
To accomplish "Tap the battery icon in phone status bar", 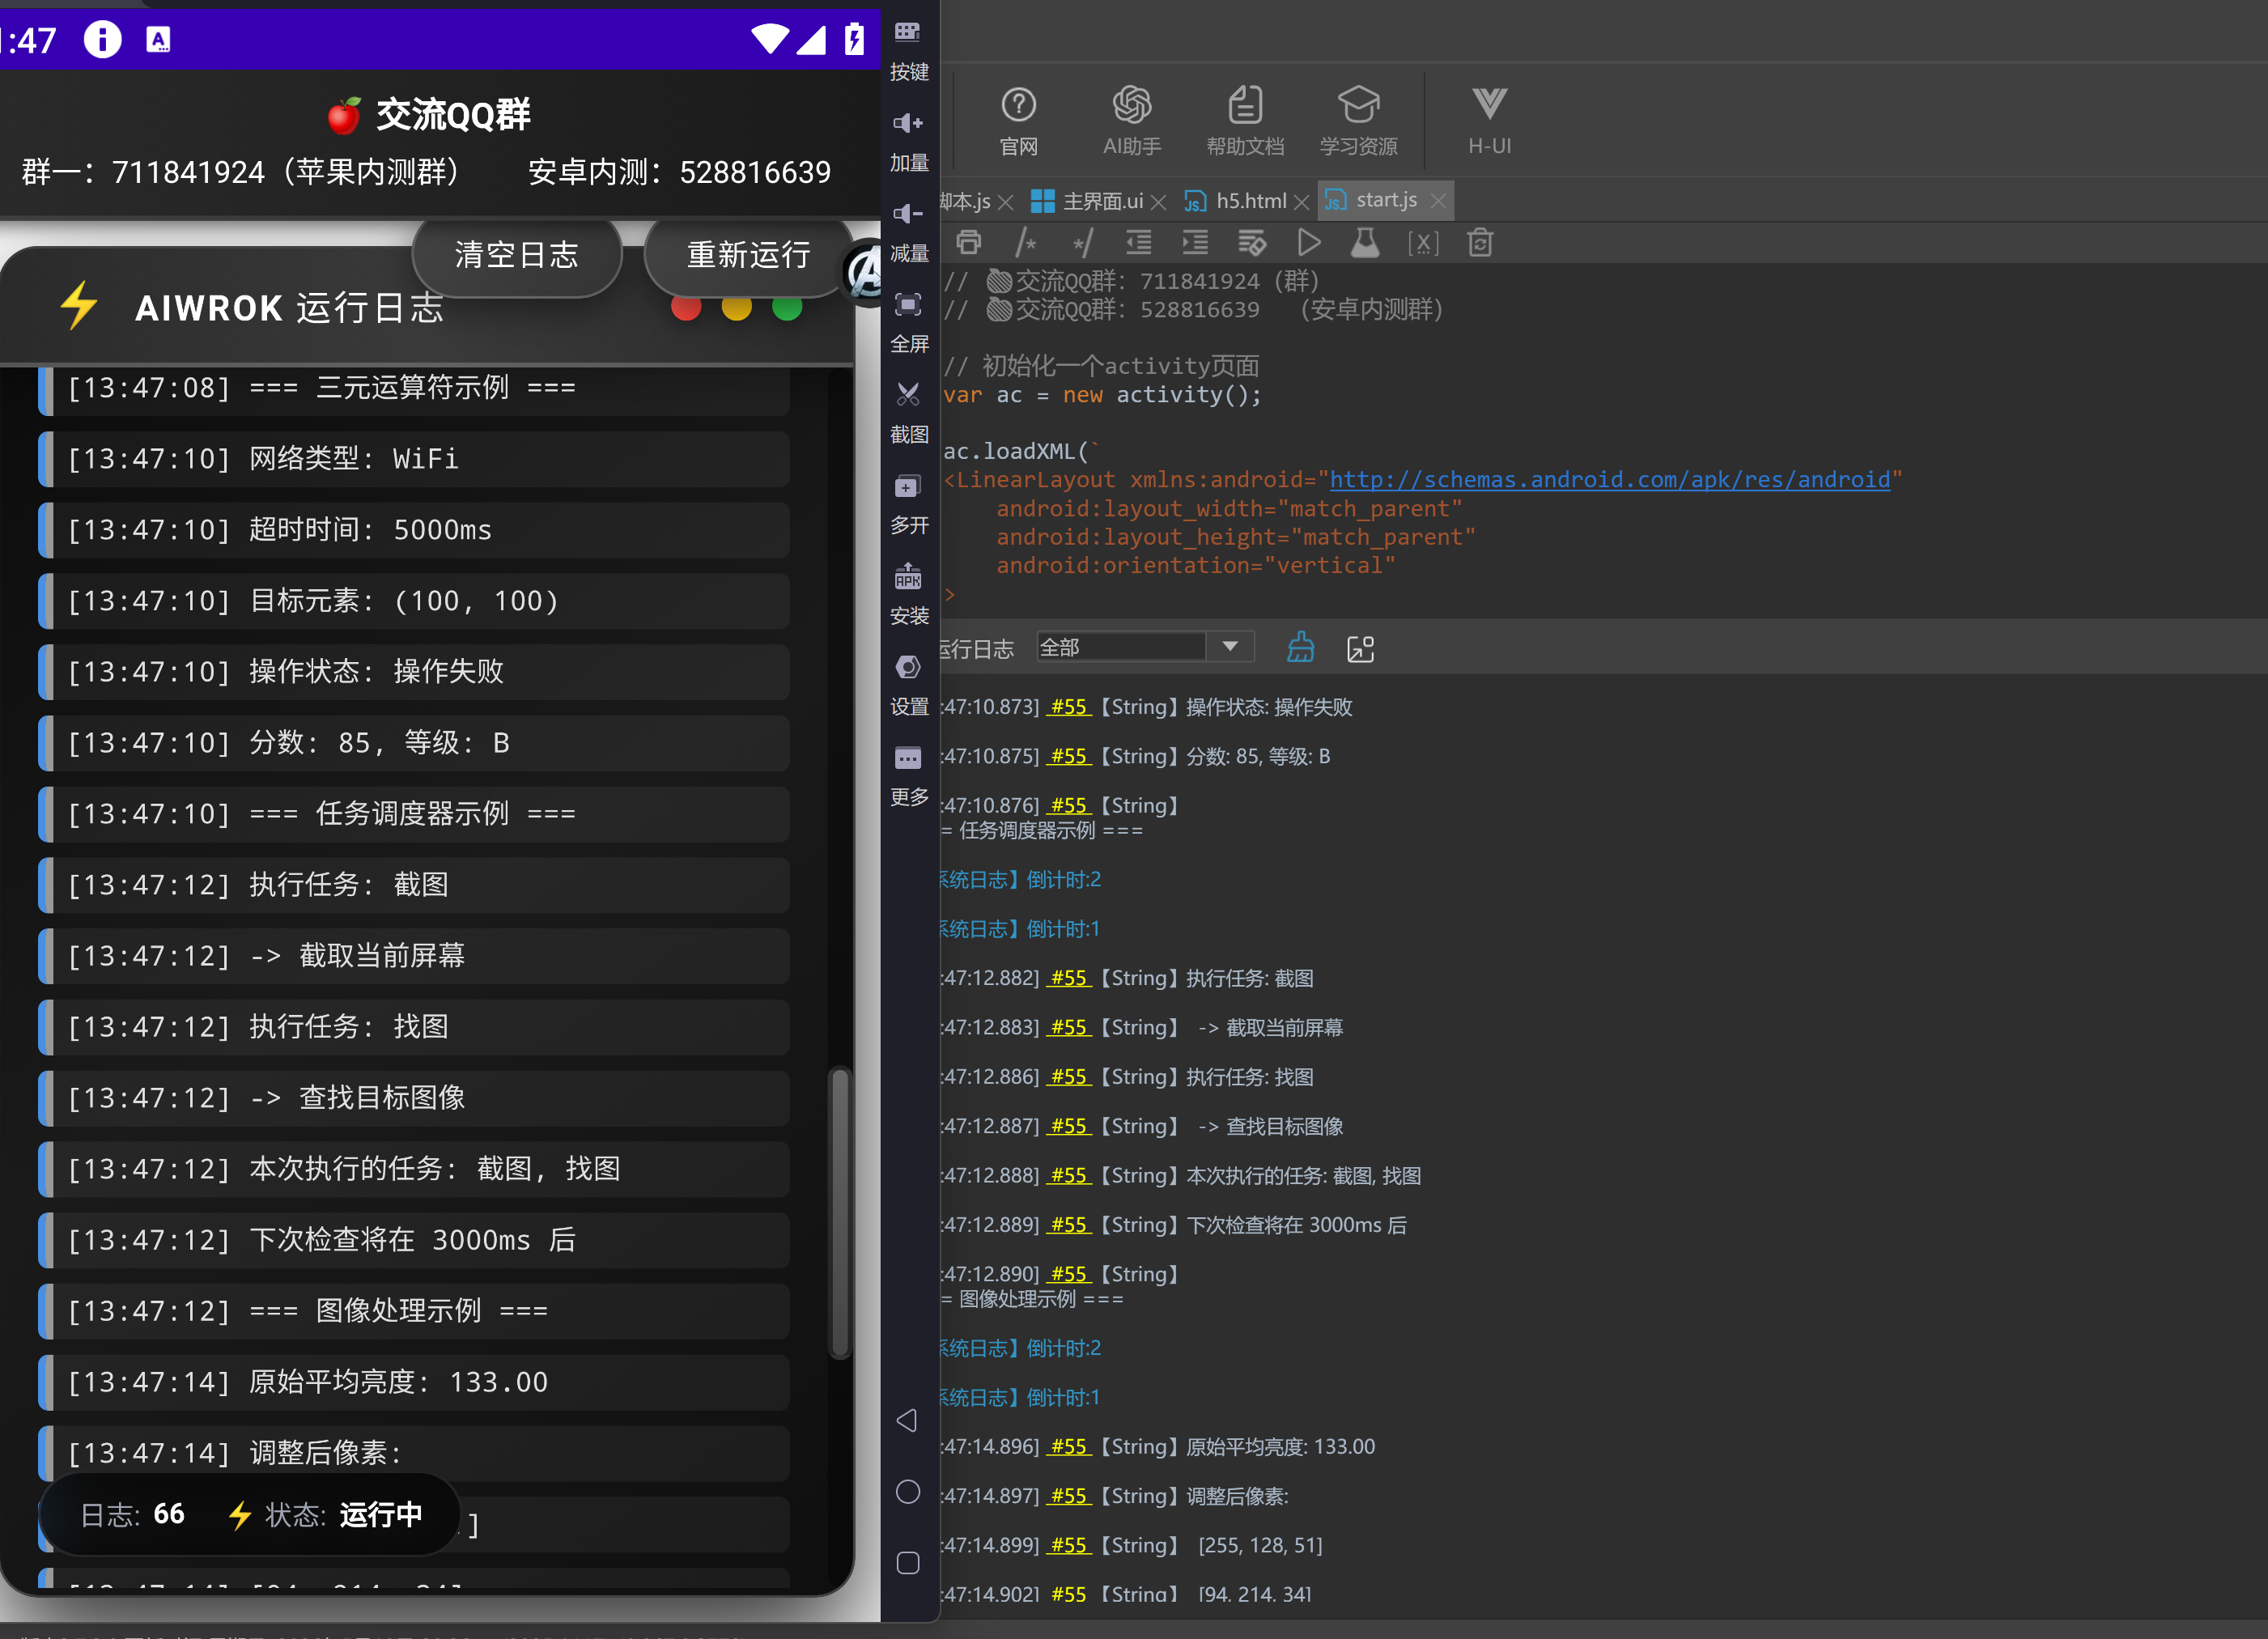I will [854, 38].
